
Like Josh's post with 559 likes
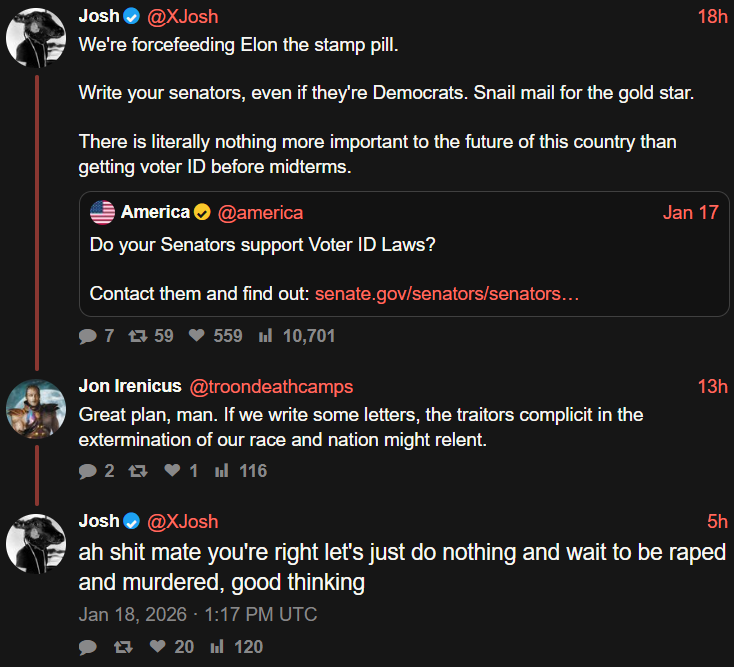tap(197, 336)
